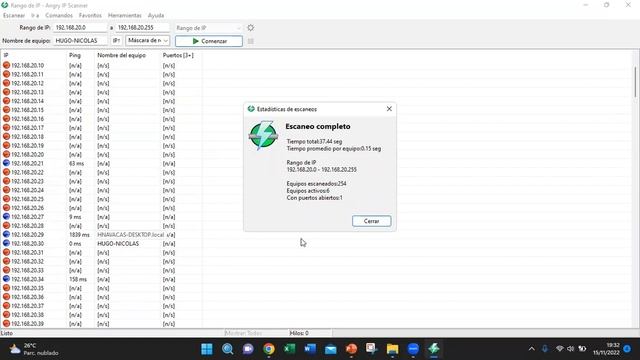Click ping value 158 ms
The width and height of the screenshot is (640, 360).
coord(78,279)
